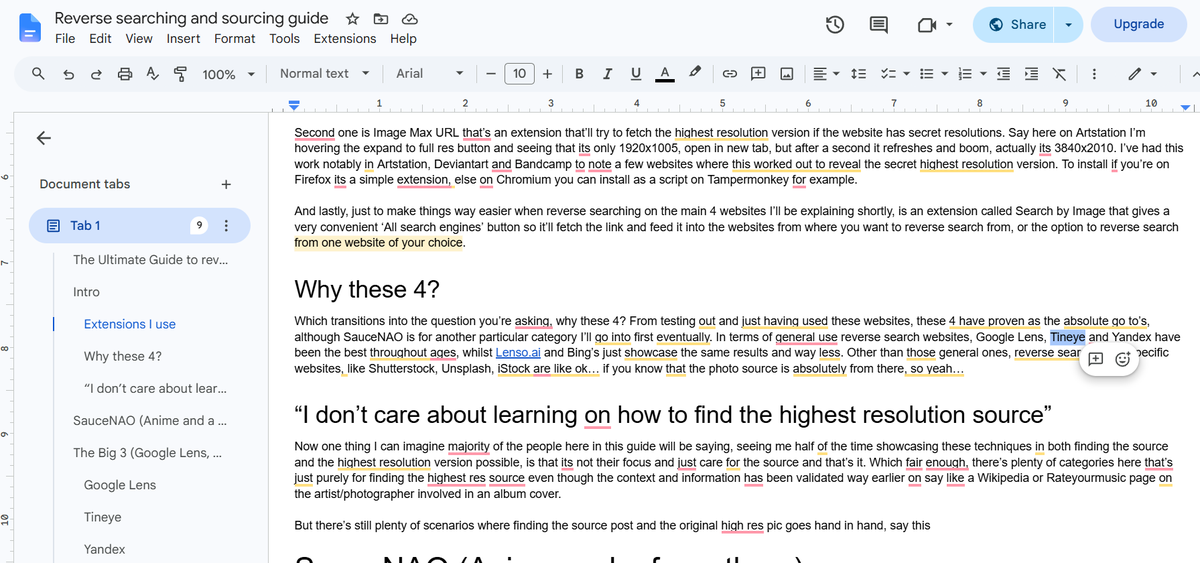Open the text color picker
This screenshot has height=563, width=1200.
click(x=664, y=74)
